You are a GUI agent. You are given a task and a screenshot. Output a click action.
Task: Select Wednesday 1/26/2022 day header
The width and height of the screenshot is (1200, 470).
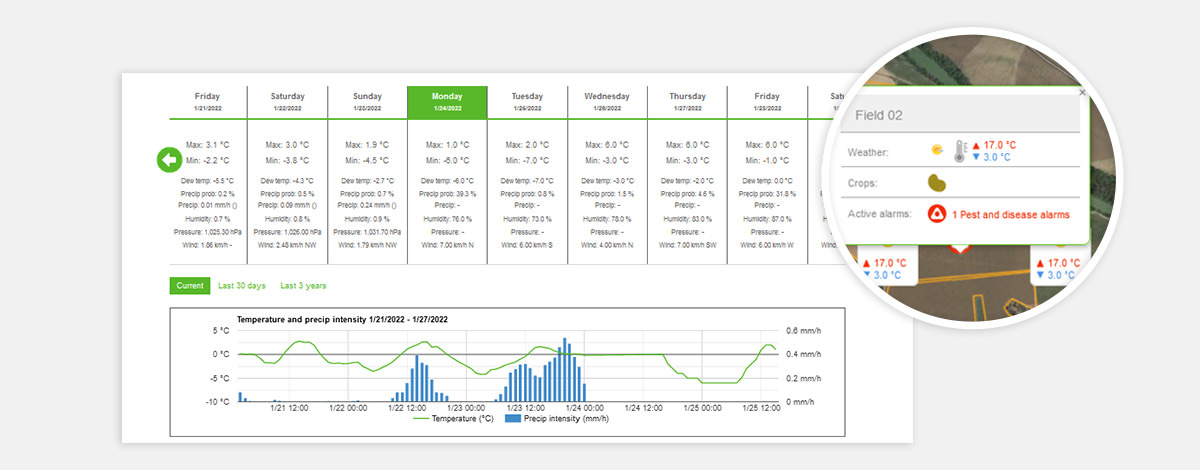pyautogui.click(x=607, y=102)
